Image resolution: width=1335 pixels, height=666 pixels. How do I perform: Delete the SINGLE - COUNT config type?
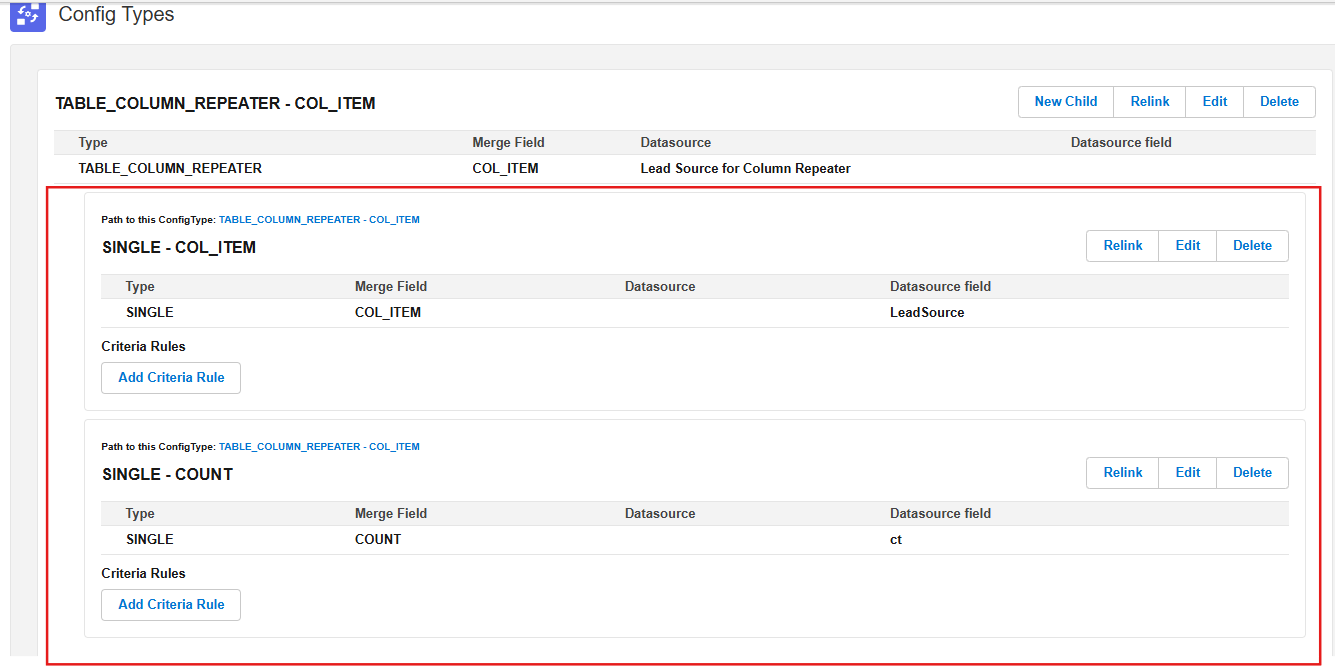1252,473
